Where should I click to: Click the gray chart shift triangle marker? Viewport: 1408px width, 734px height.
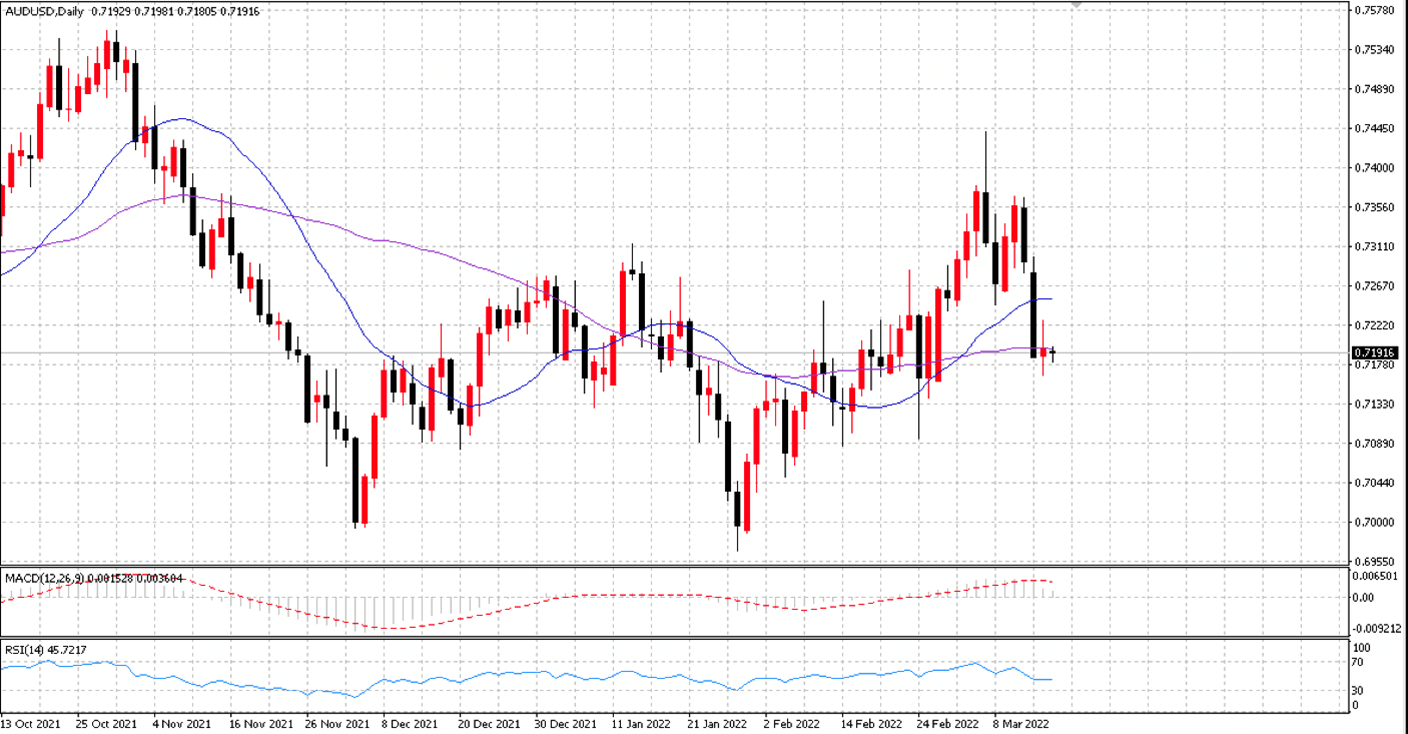[x=1076, y=5]
